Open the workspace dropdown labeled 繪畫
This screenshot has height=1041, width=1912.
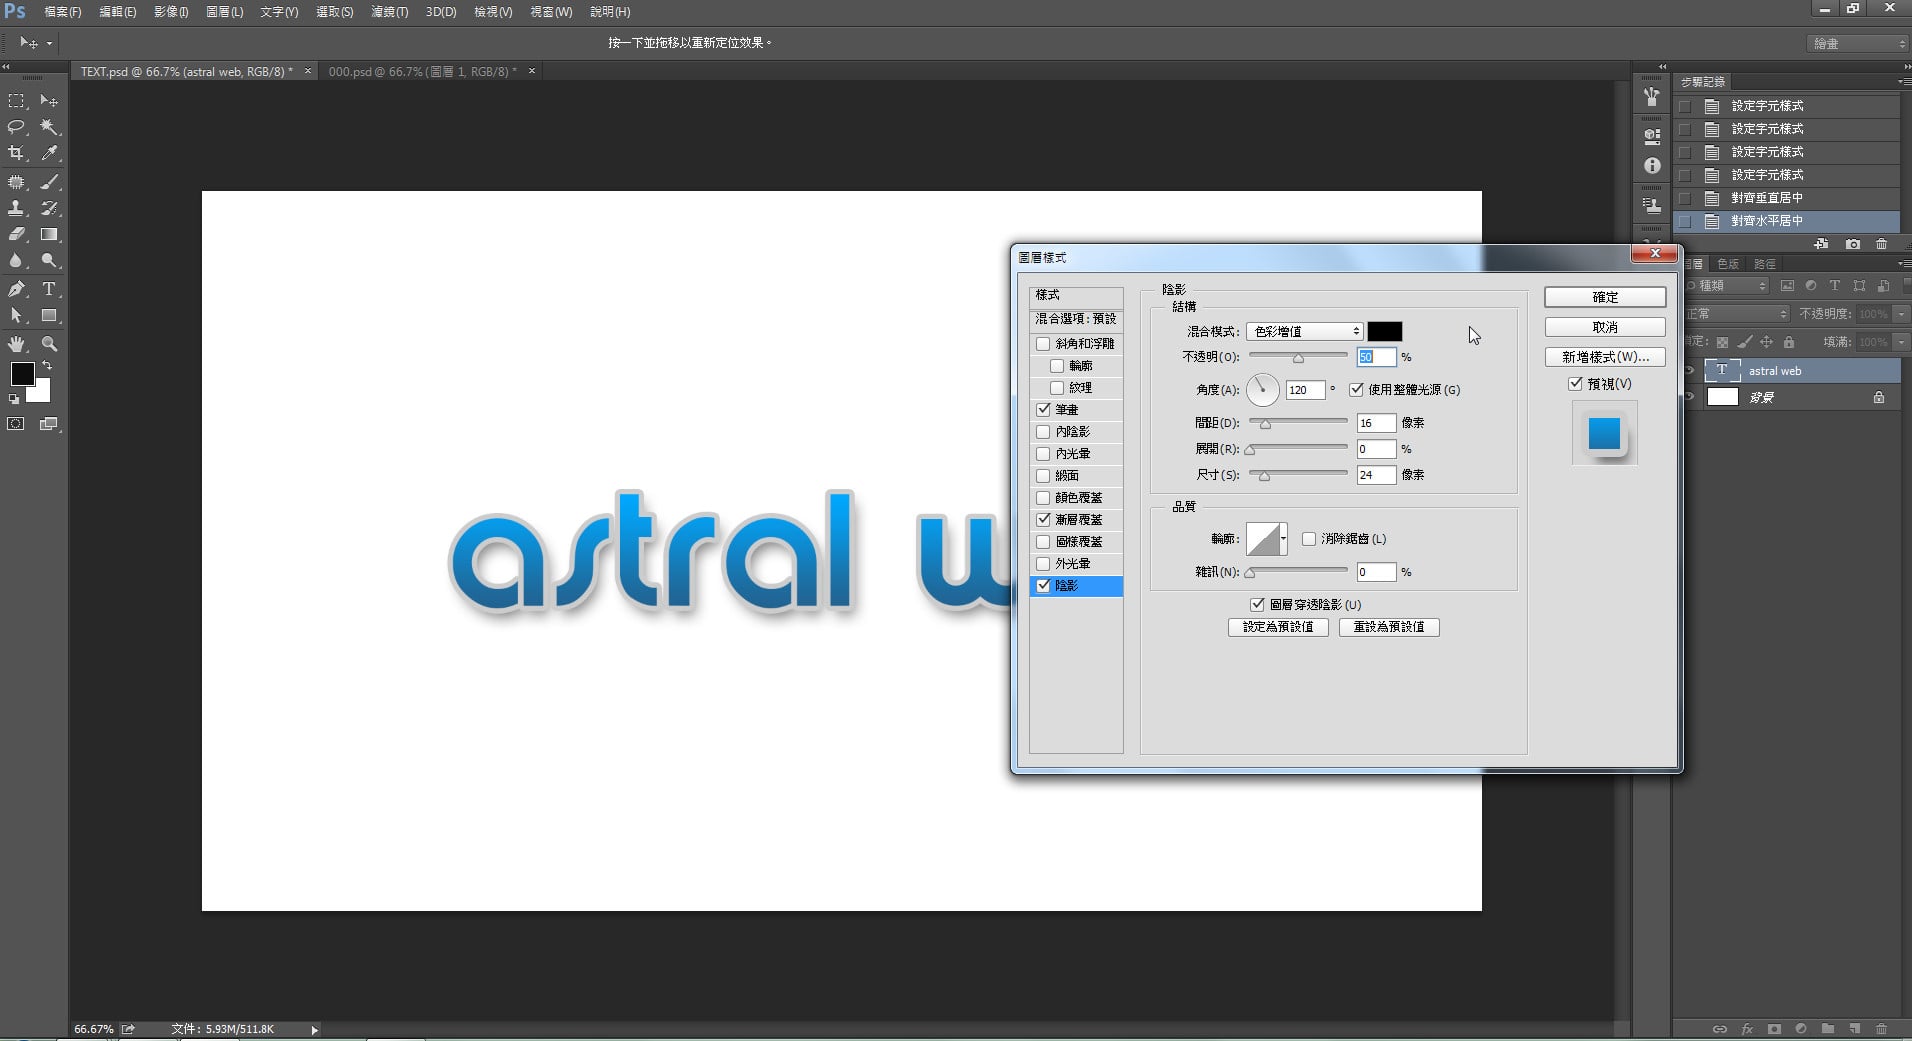tap(1858, 43)
